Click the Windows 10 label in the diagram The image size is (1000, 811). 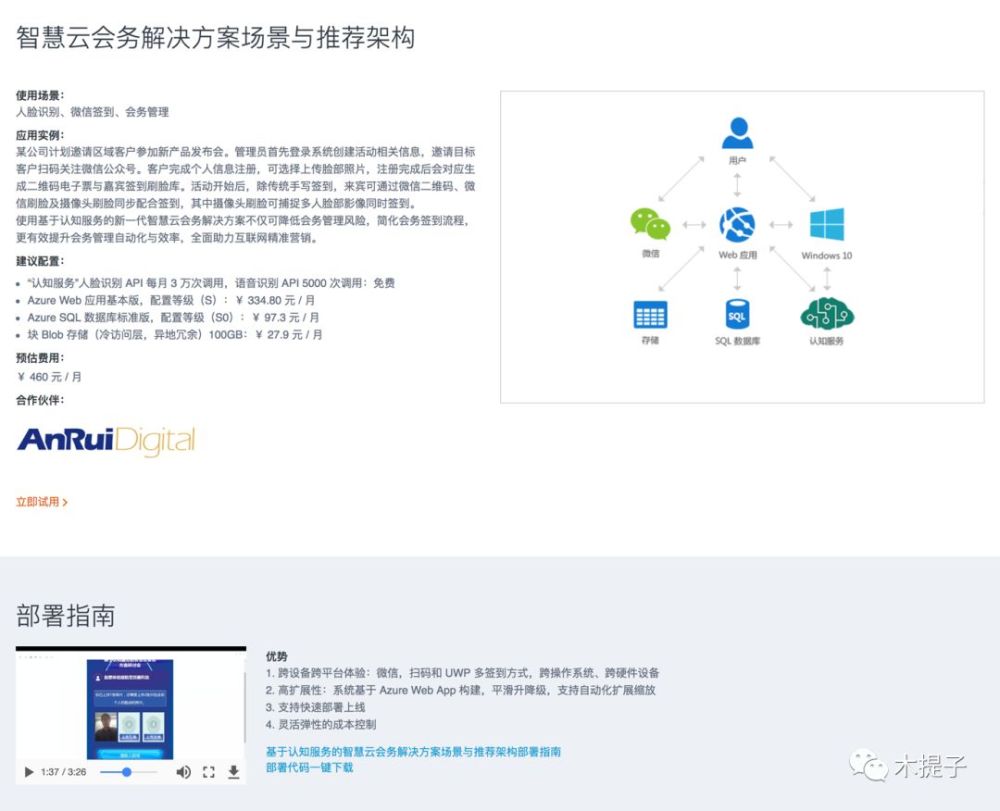tap(827, 256)
